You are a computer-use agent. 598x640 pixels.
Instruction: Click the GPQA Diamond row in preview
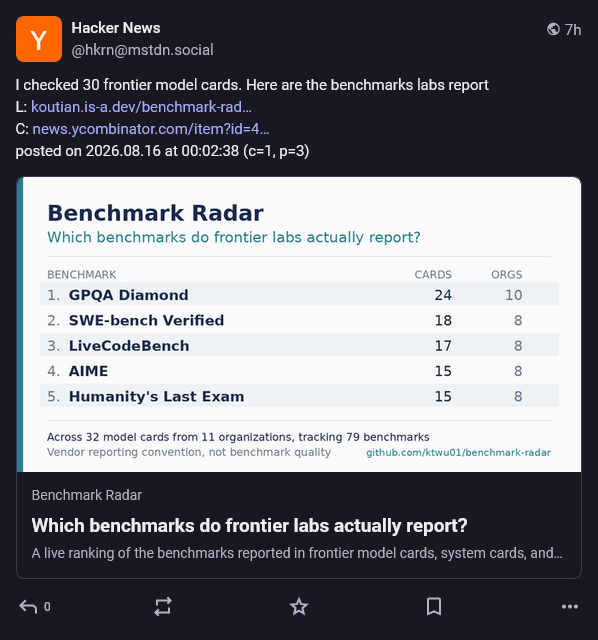click(299, 294)
